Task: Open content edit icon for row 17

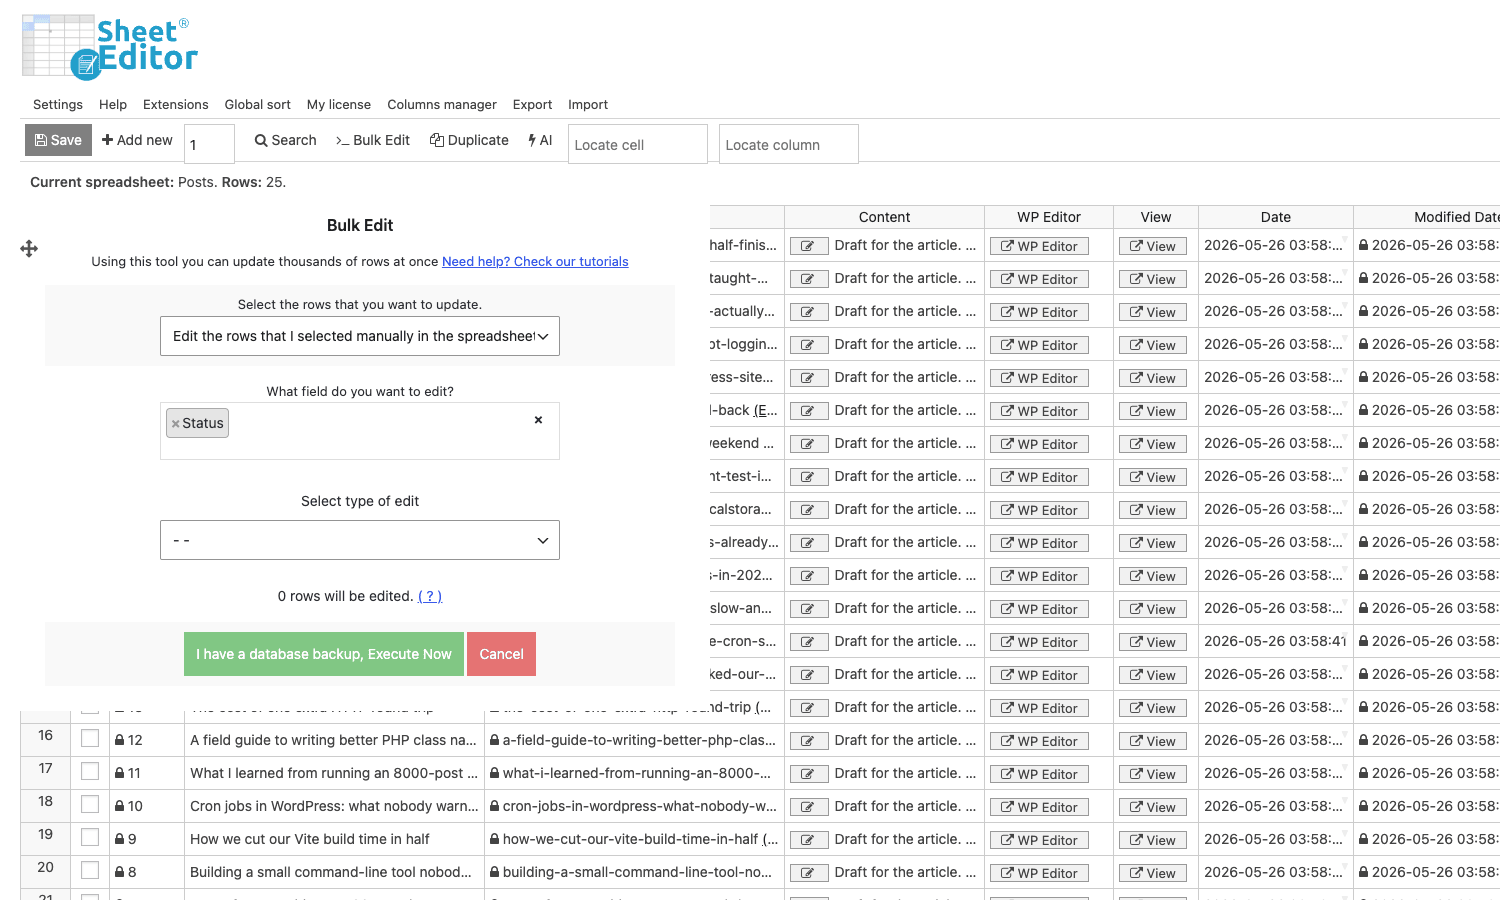Action: 808,774
